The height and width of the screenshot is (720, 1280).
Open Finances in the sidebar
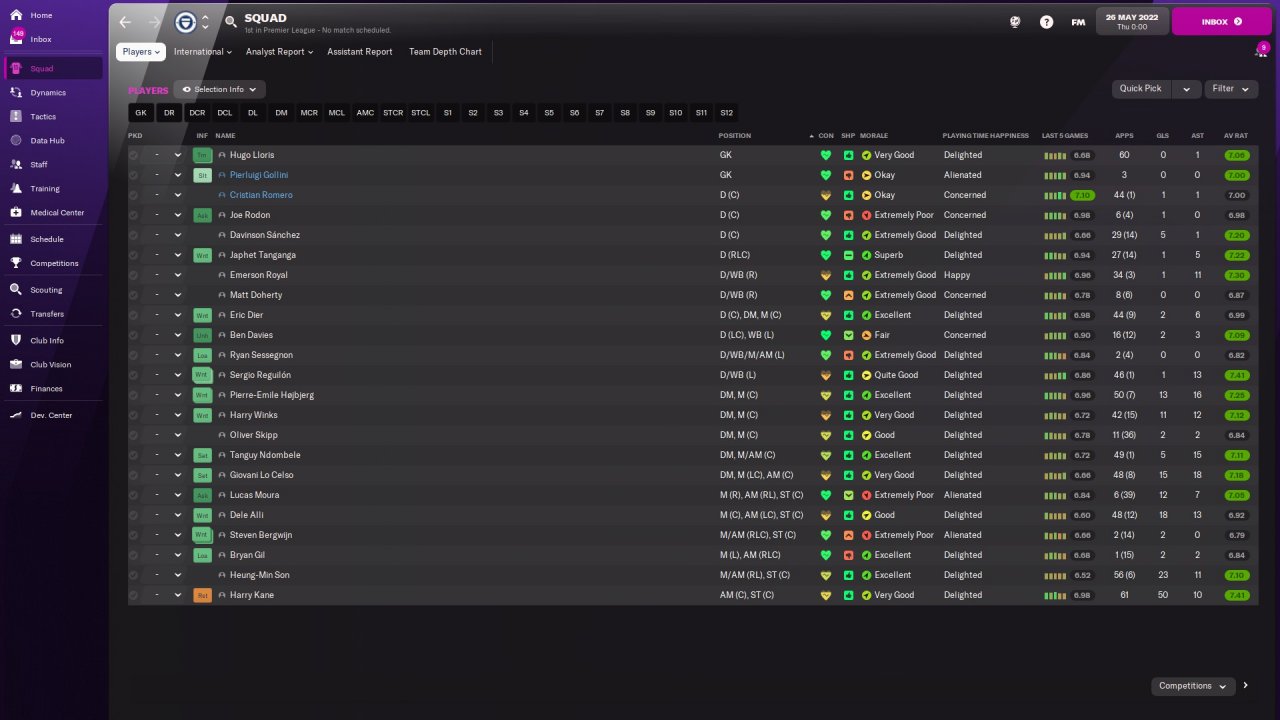click(x=54, y=389)
